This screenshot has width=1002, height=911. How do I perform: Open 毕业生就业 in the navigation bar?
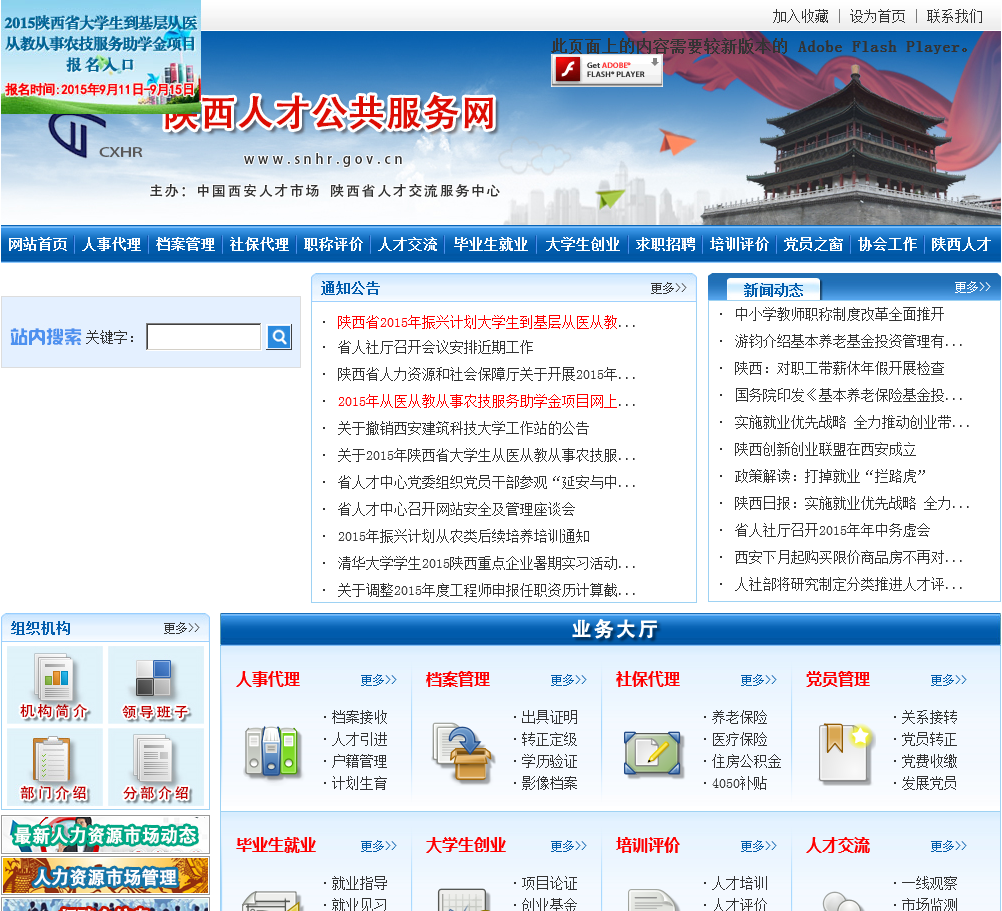coord(491,244)
